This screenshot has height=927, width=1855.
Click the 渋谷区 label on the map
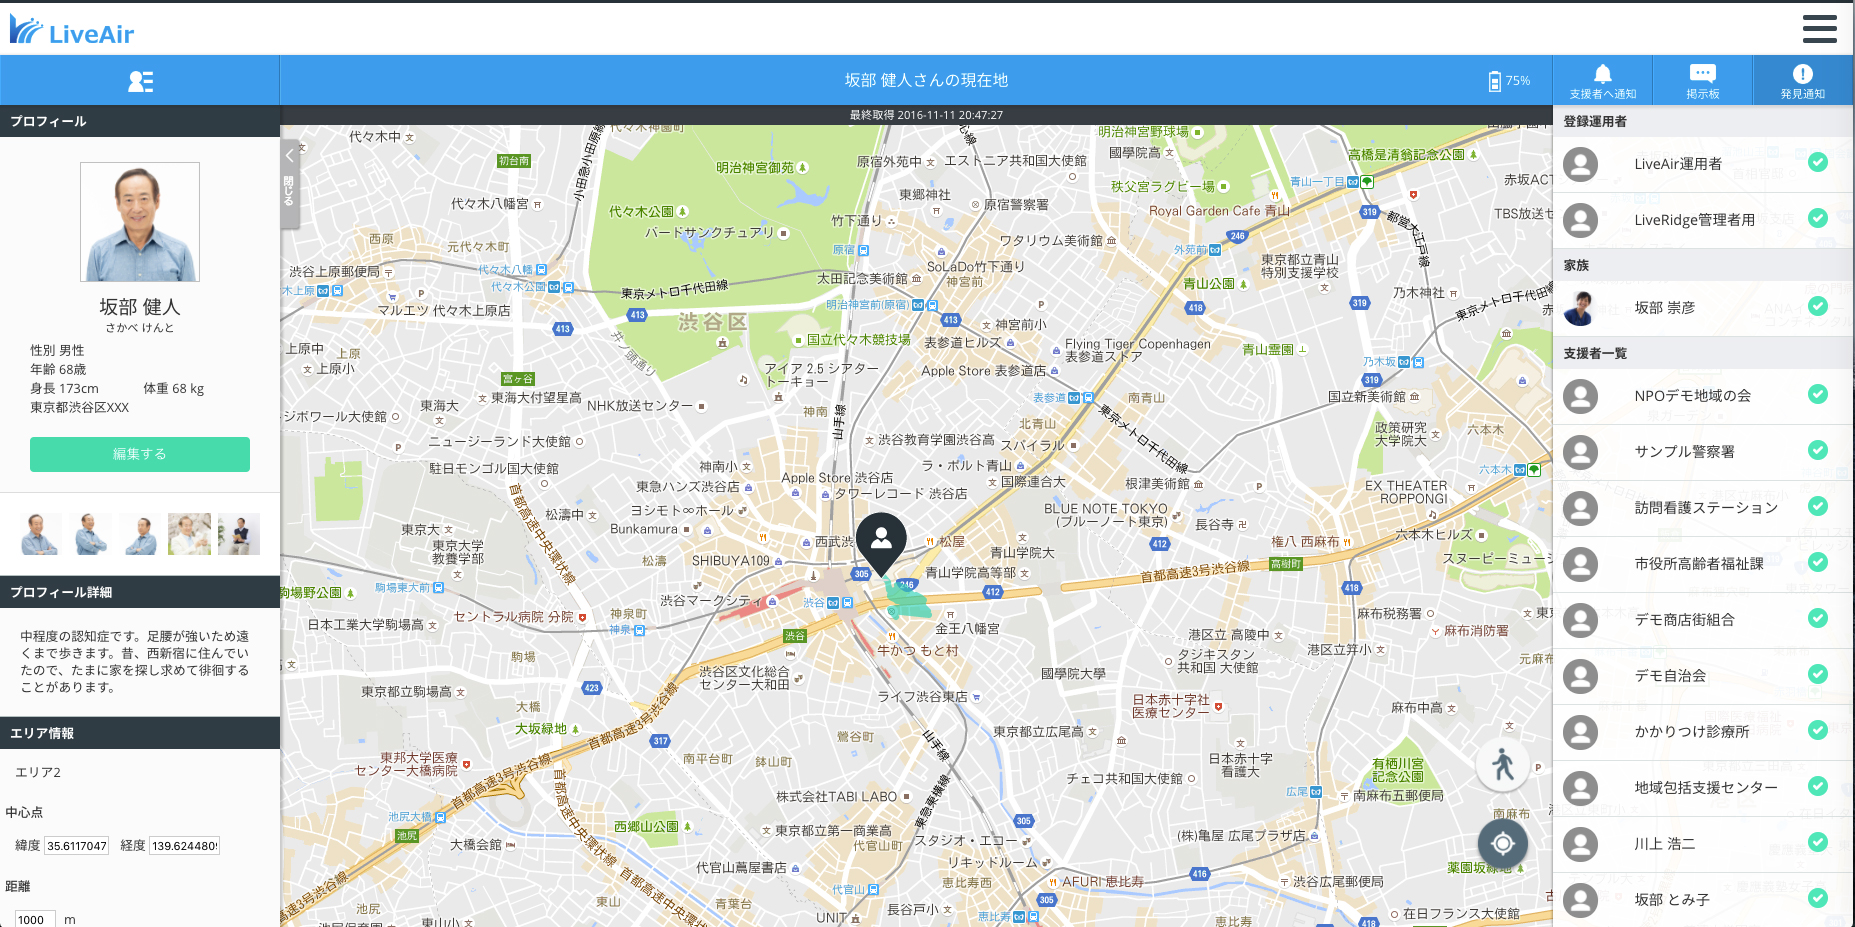(713, 322)
